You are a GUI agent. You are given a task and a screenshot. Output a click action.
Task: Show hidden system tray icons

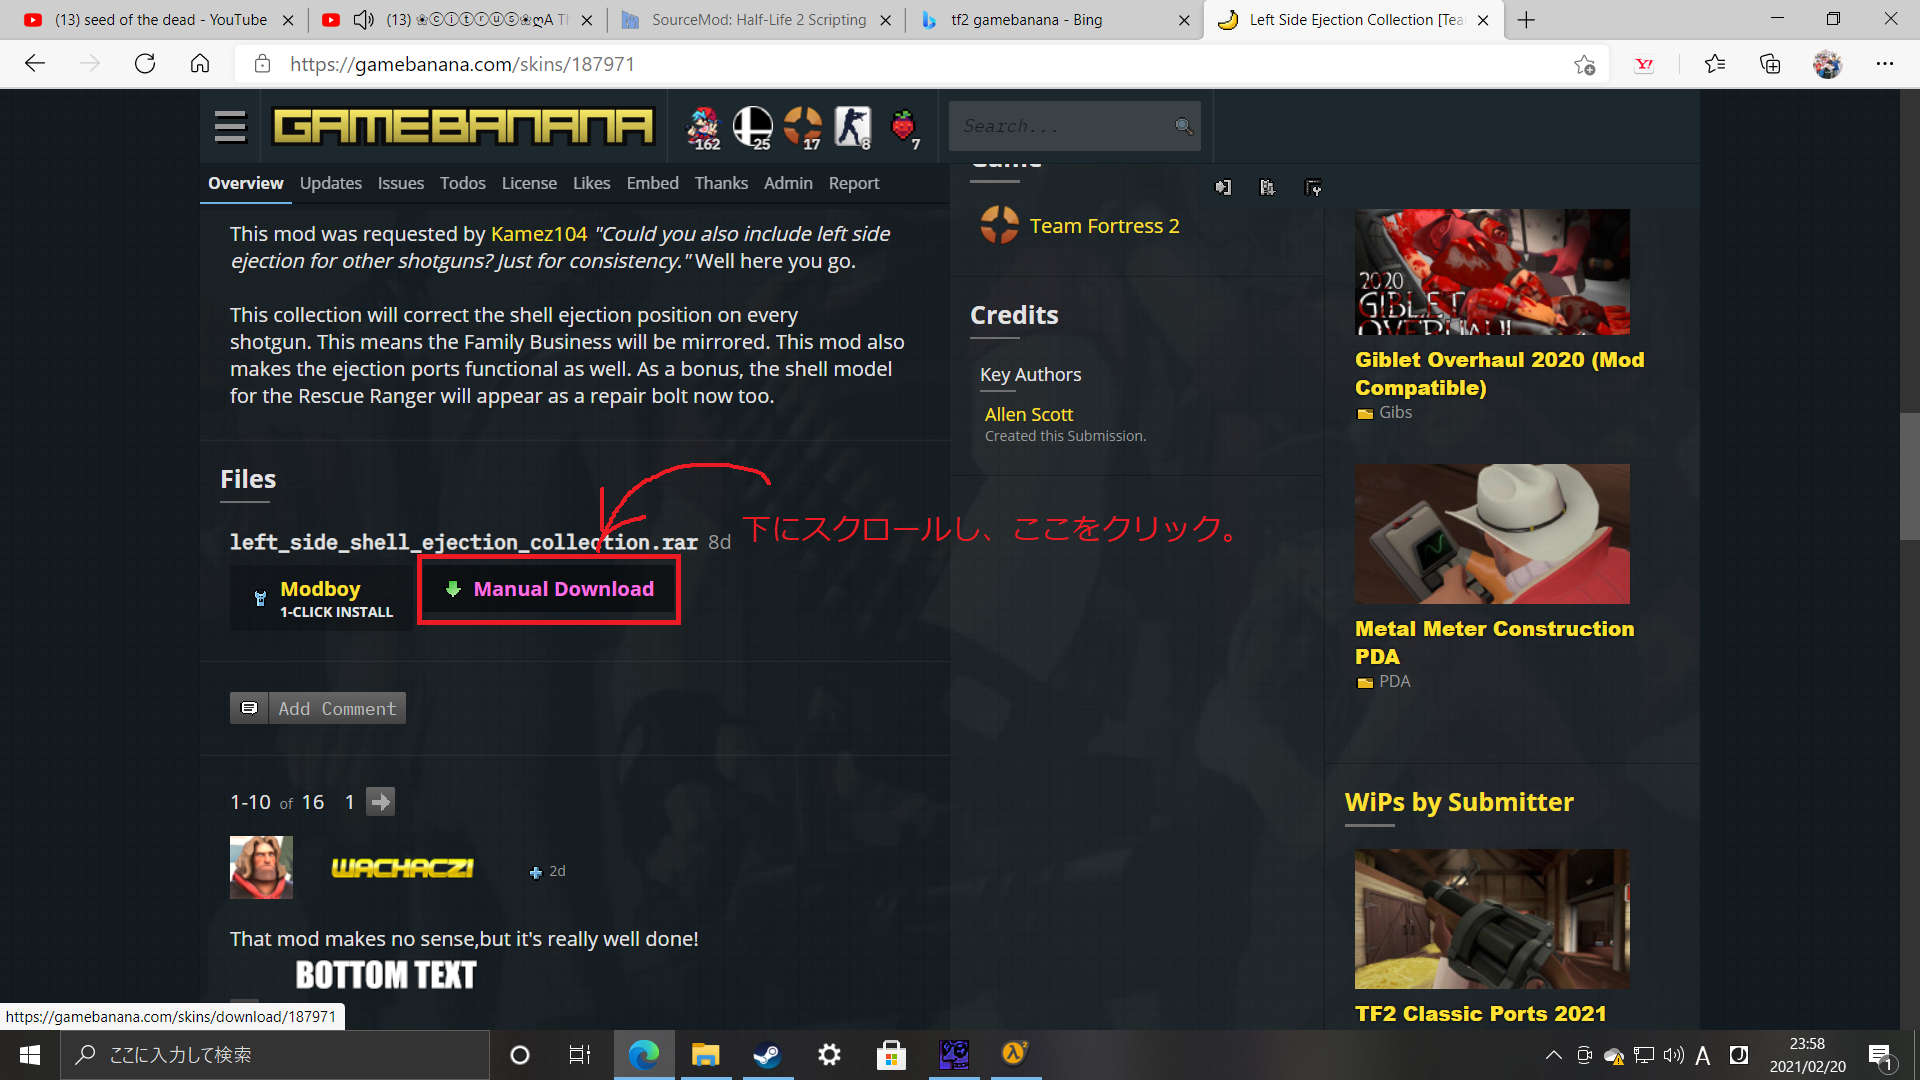[1553, 1055]
